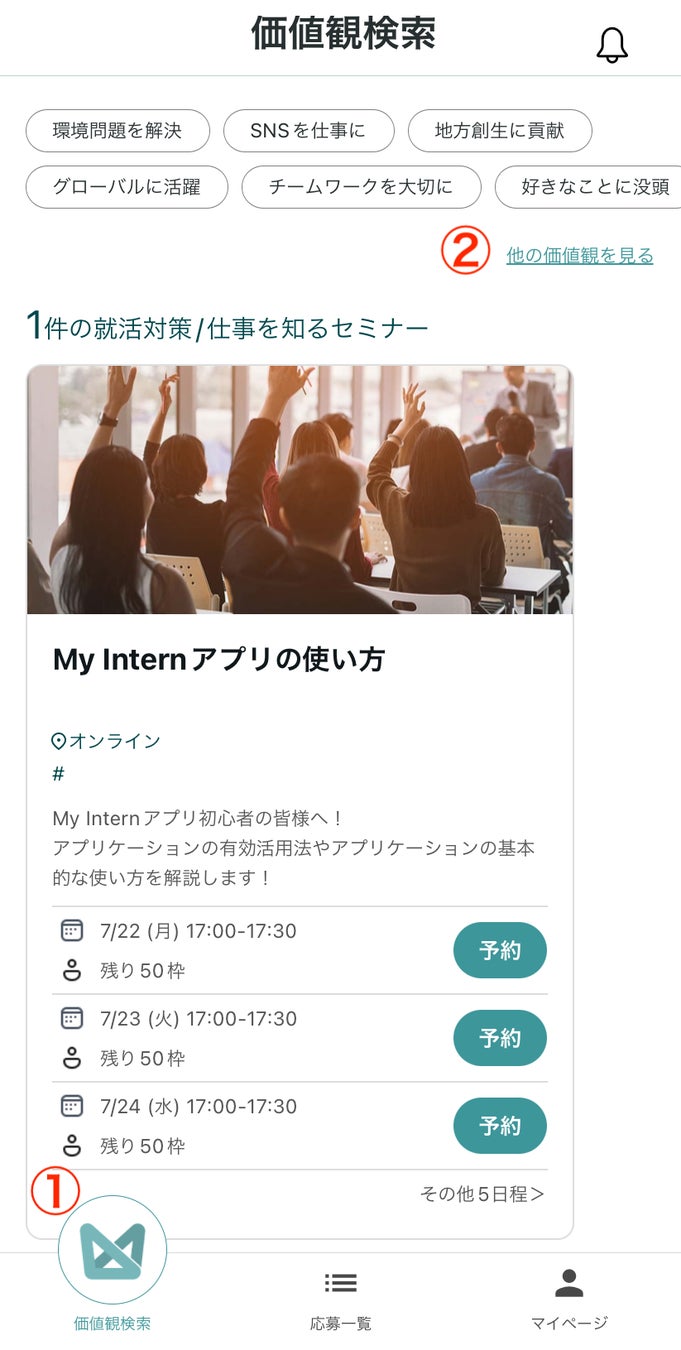
Task: Open the seminar photo thumbnail
Action: [x=300, y=489]
